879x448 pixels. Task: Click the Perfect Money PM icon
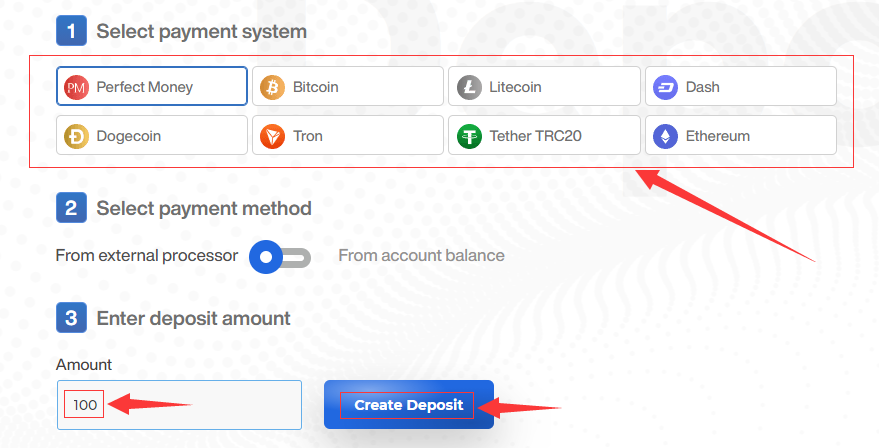(x=76, y=87)
